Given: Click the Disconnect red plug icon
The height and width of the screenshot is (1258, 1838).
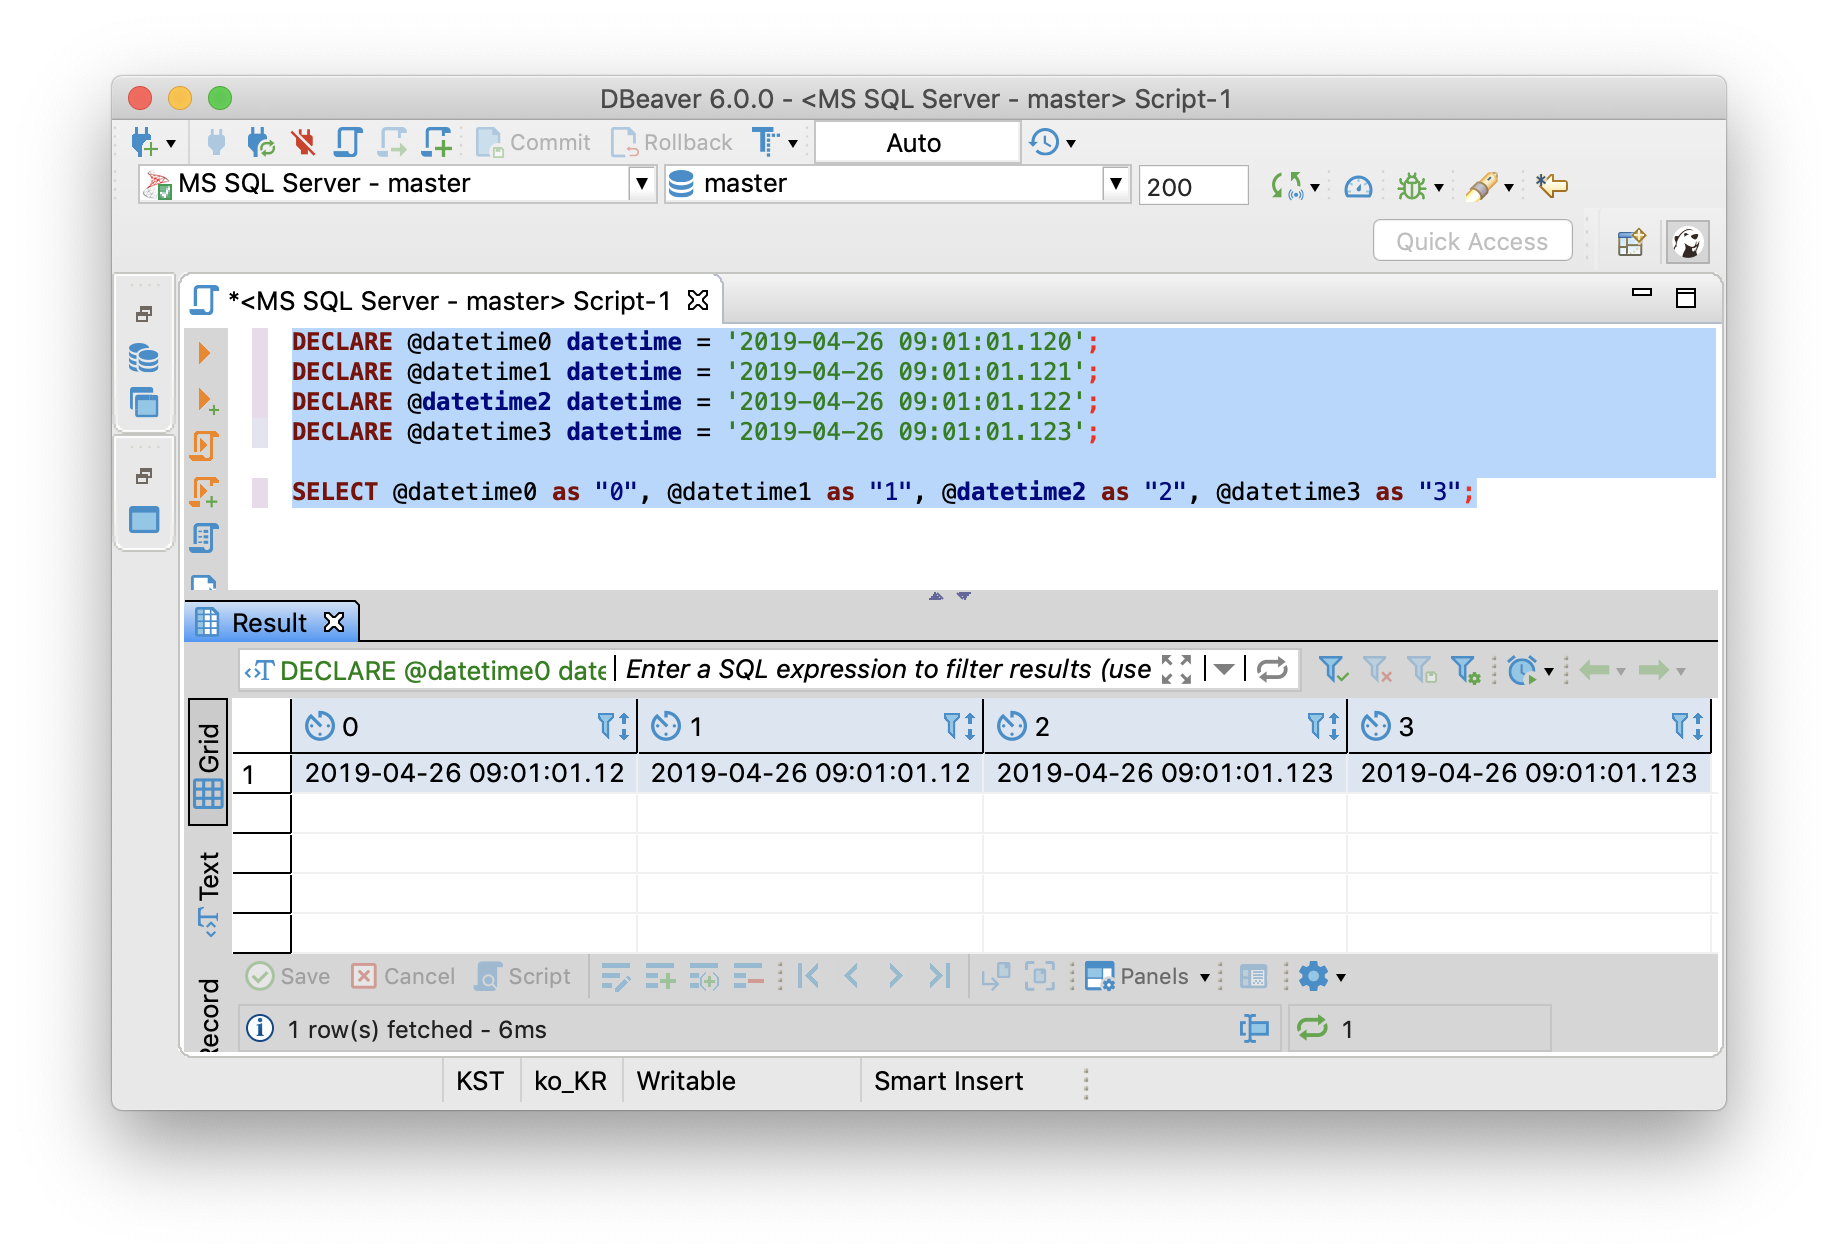Looking at the screenshot, I should [x=304, y=142].
